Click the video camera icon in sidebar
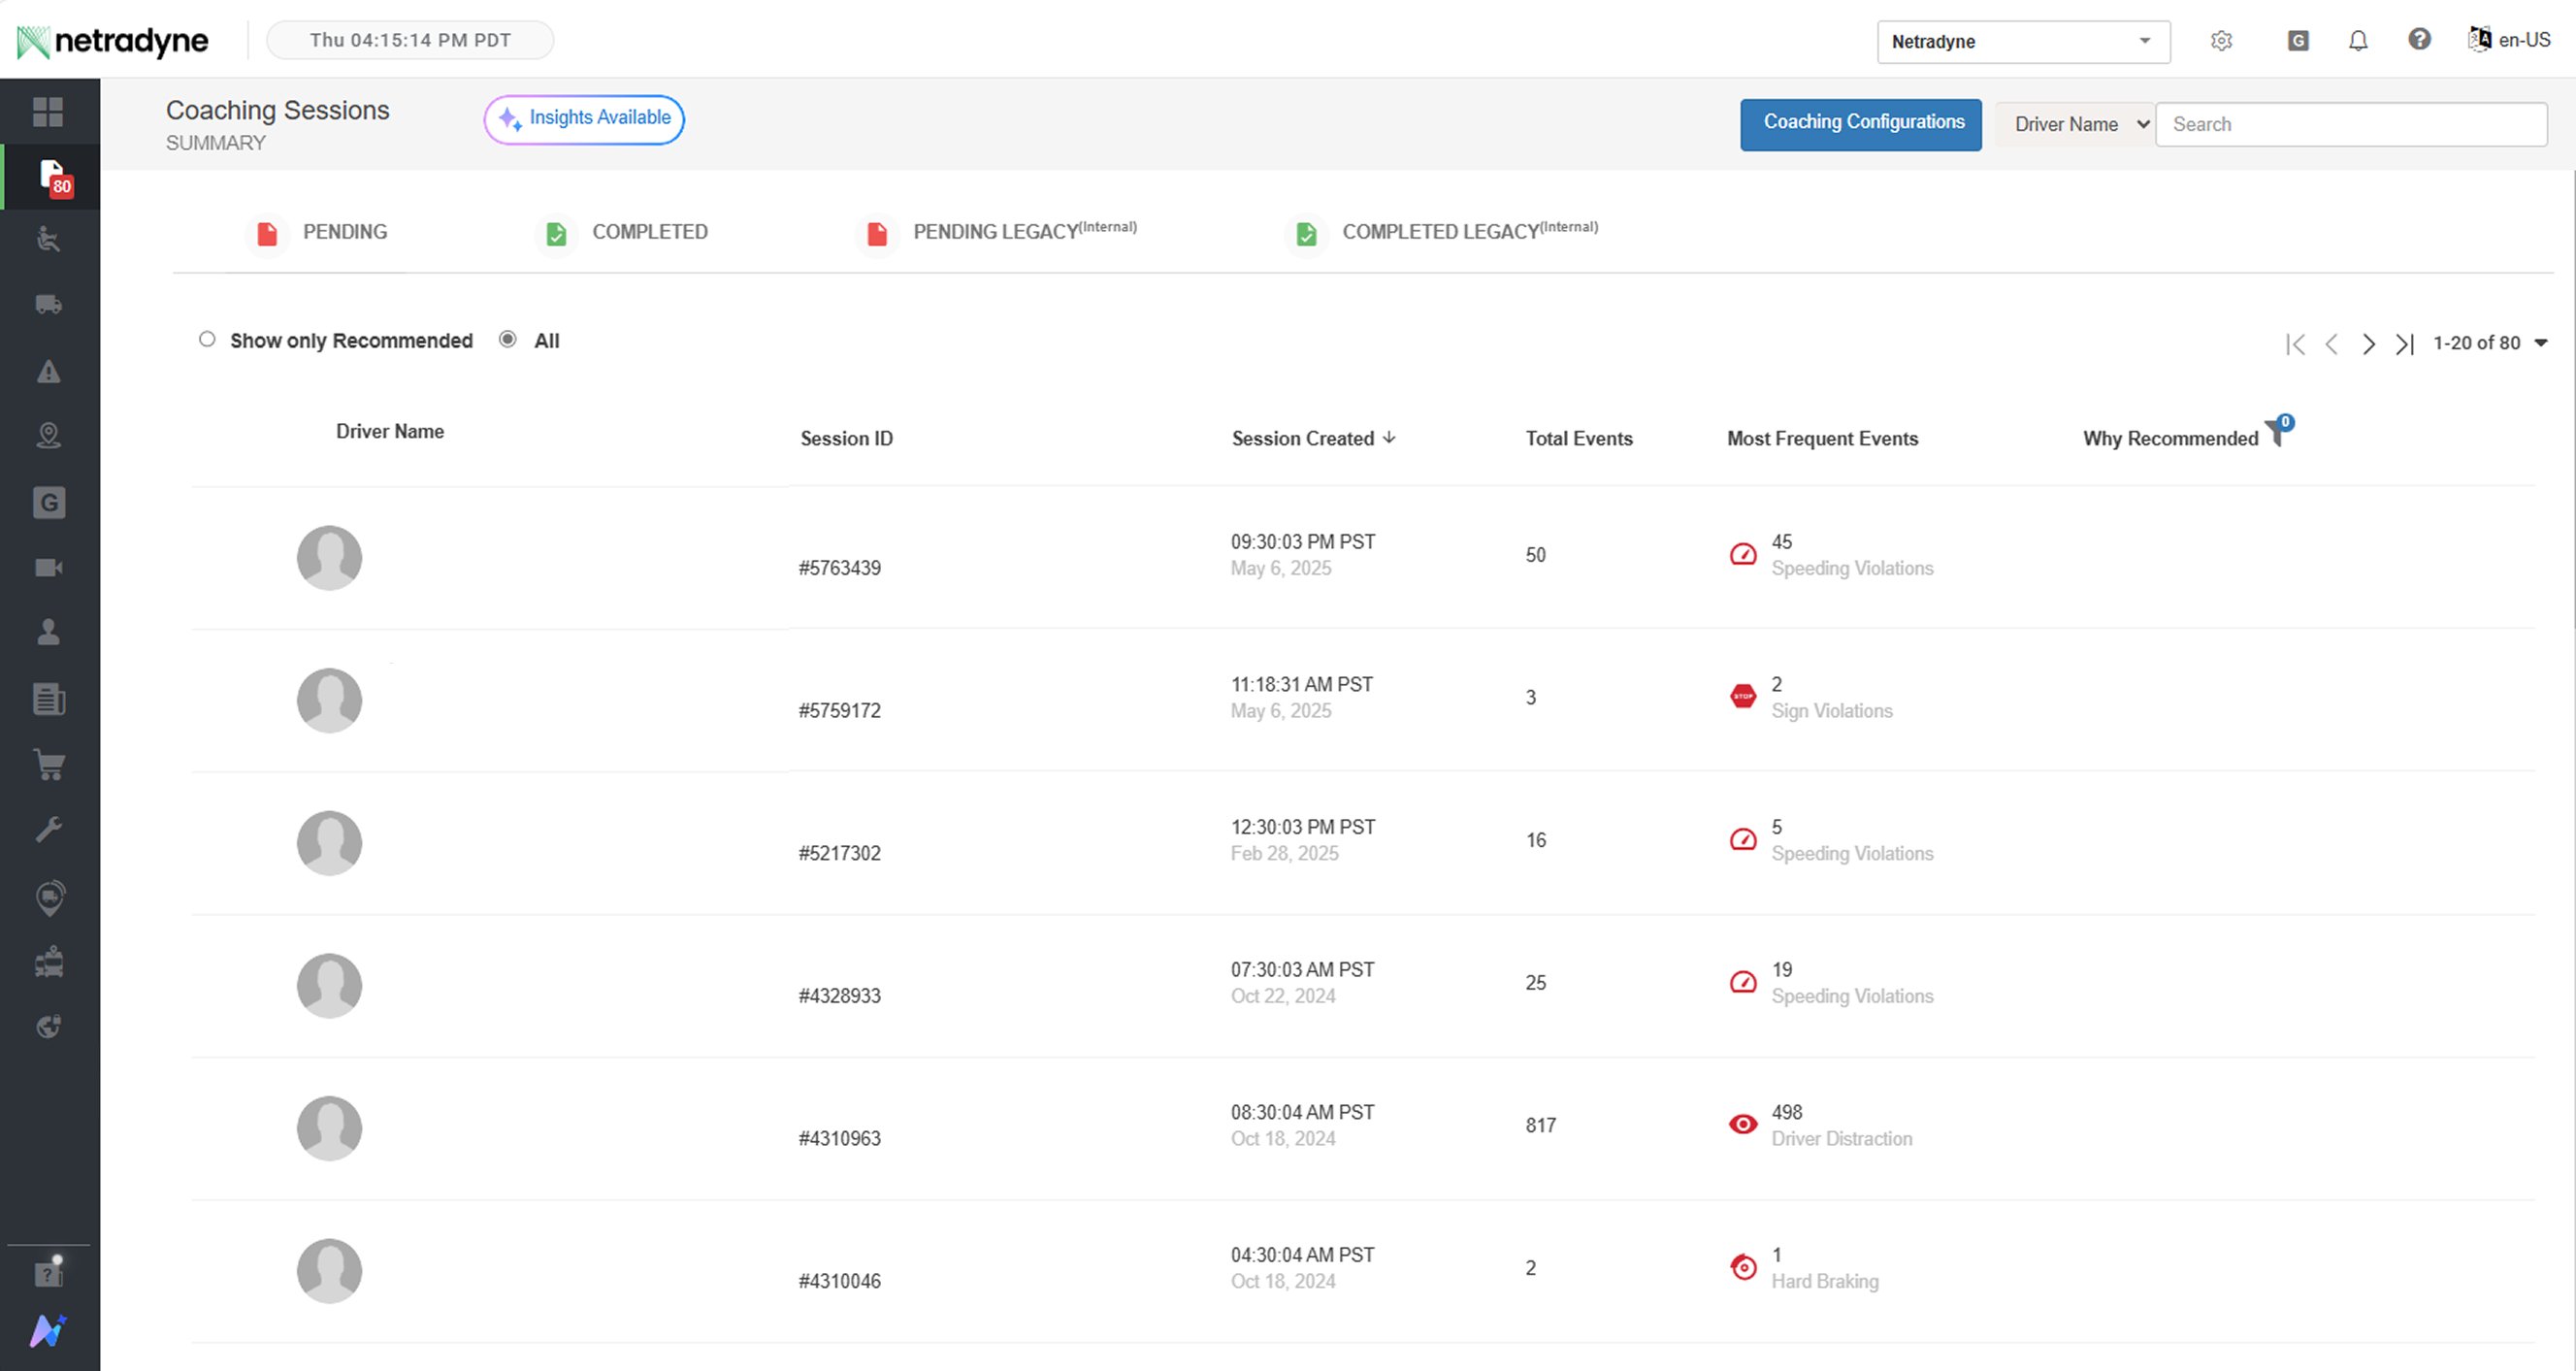Viewport: 2576px width, 1371px height. (48, 567)
